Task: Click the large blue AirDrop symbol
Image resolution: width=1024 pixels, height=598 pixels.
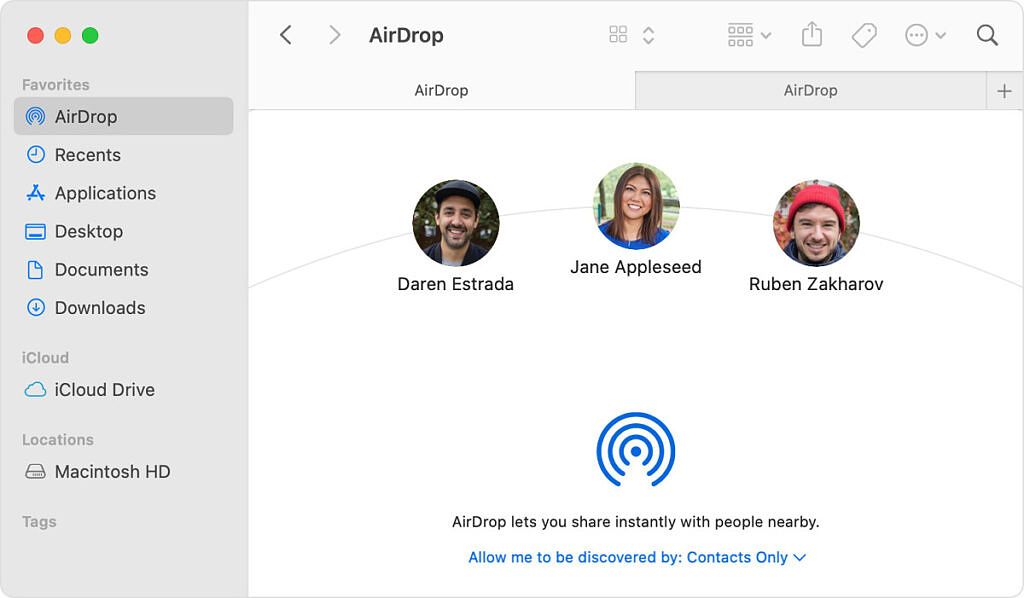Action: click(636, 452)
